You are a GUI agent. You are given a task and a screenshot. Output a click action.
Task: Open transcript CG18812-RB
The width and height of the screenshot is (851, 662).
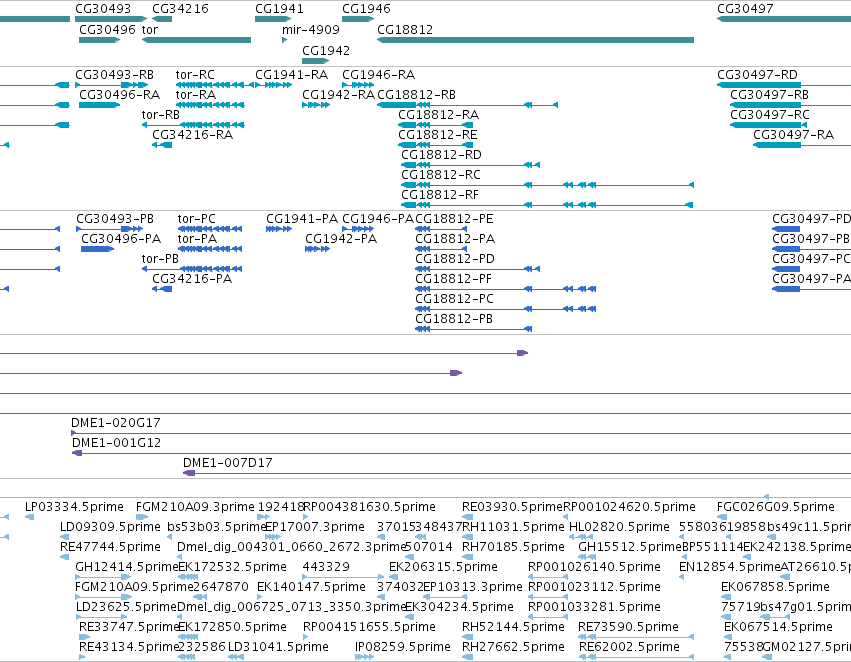(416, 94)
